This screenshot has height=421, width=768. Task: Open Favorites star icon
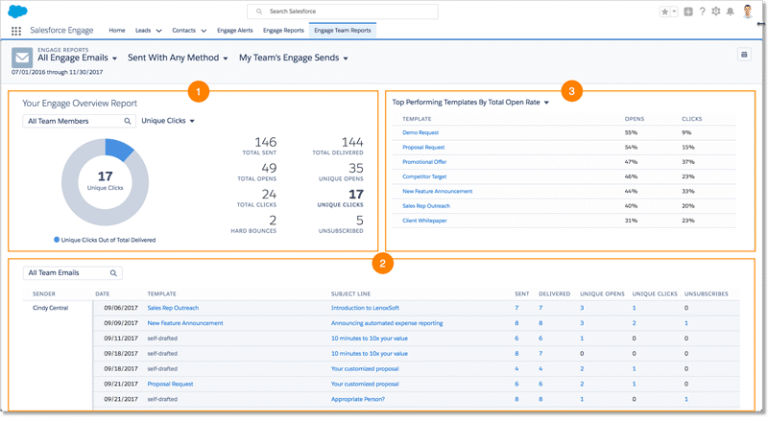[665, 12]
